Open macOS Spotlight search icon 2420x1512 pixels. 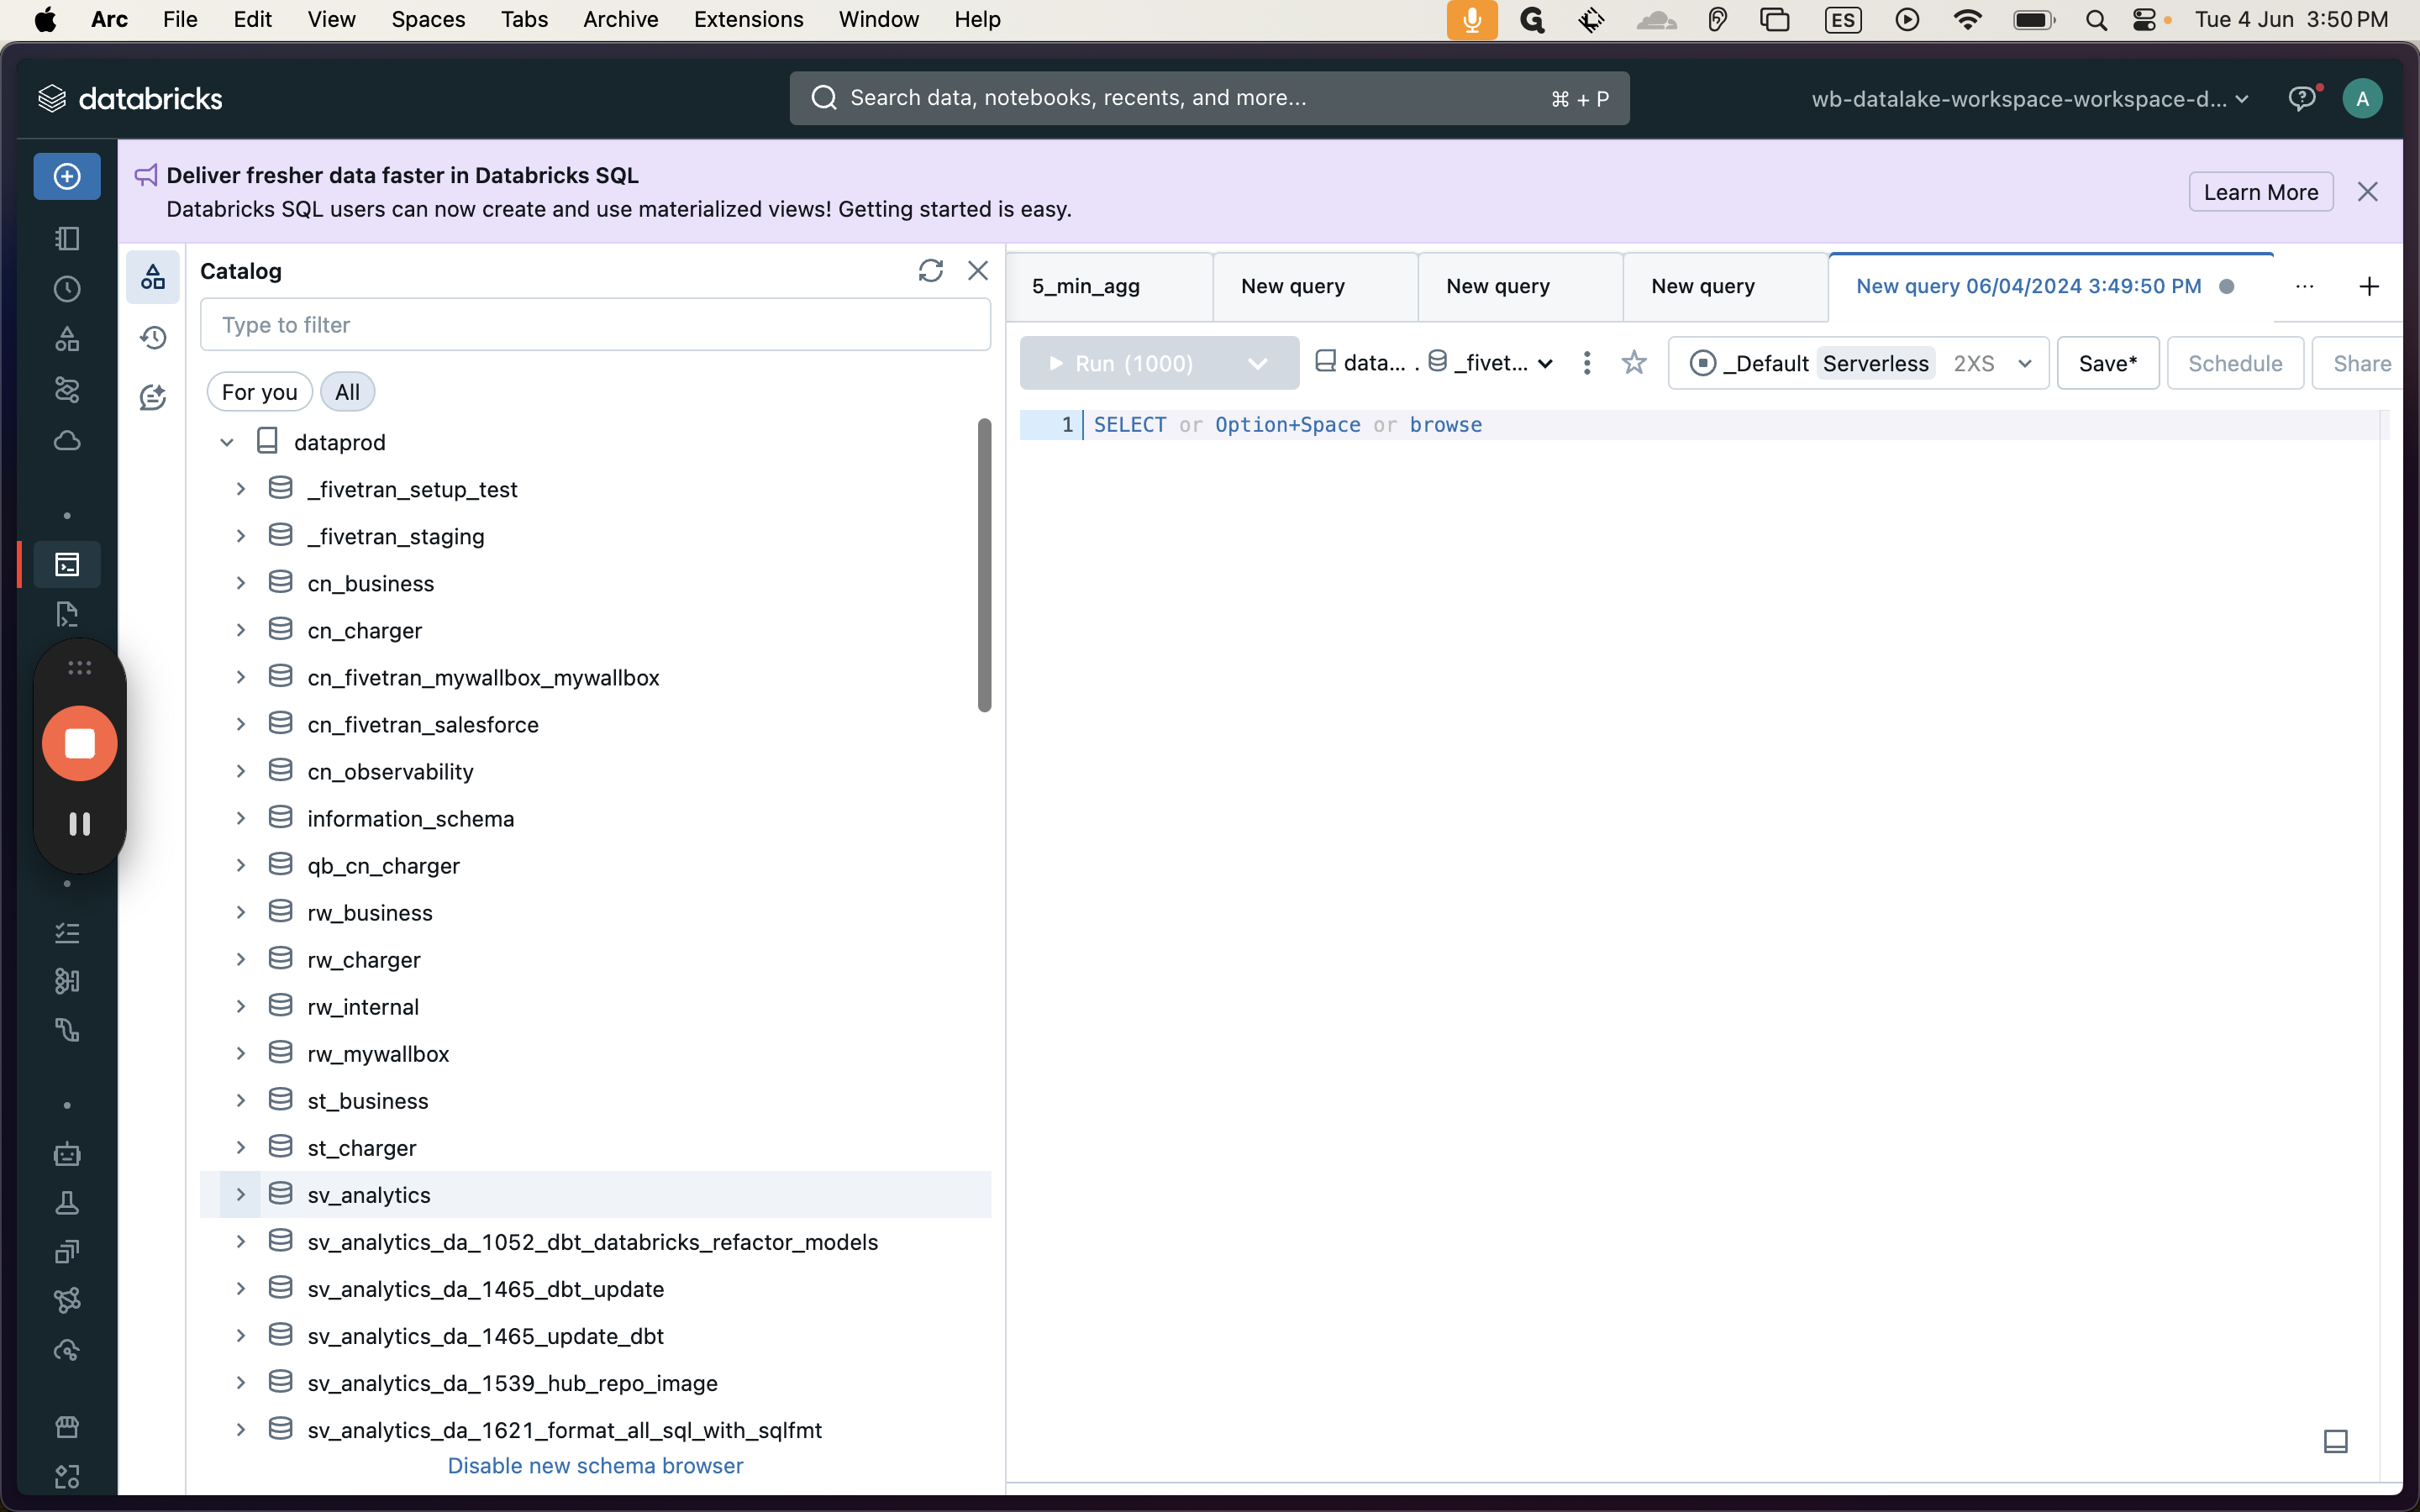pos(2096,20)
